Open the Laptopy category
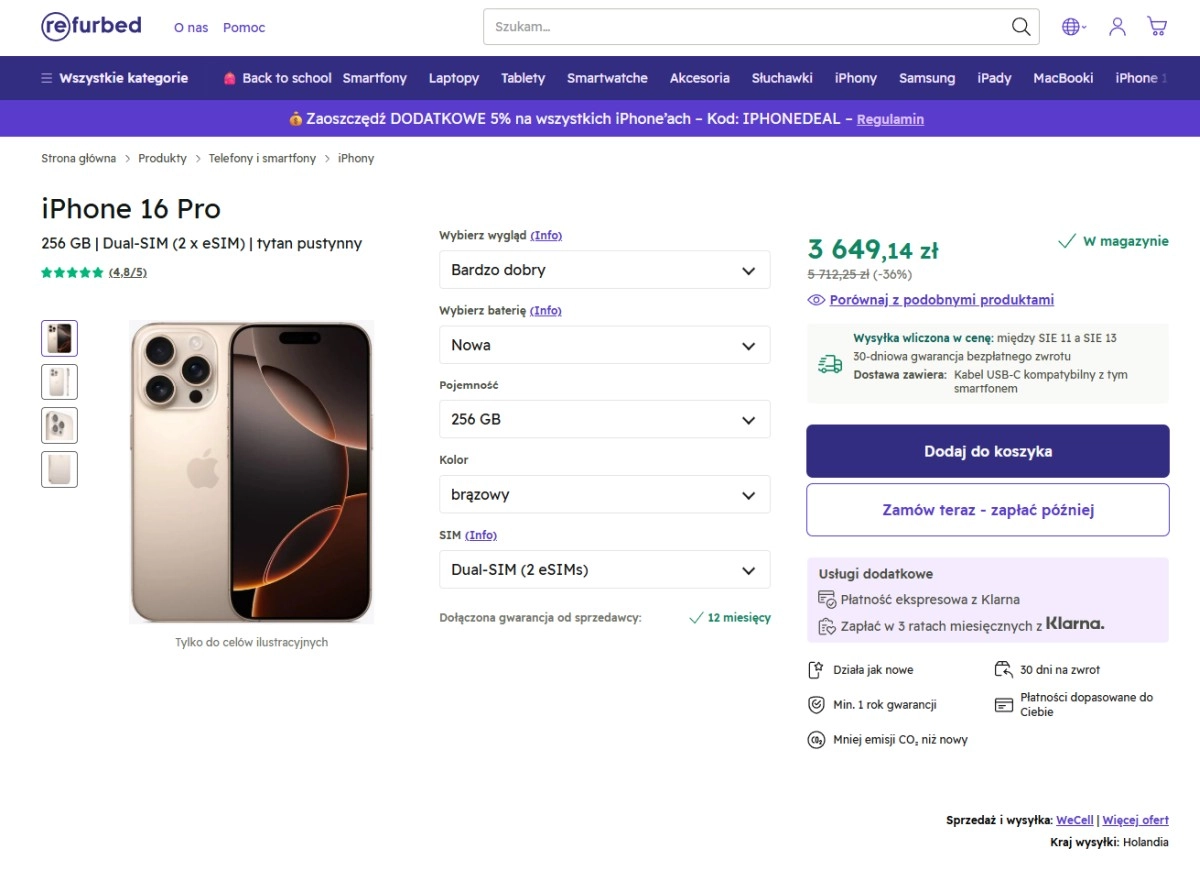Viewport: 1200px width, 870px height. pos(454,78)
